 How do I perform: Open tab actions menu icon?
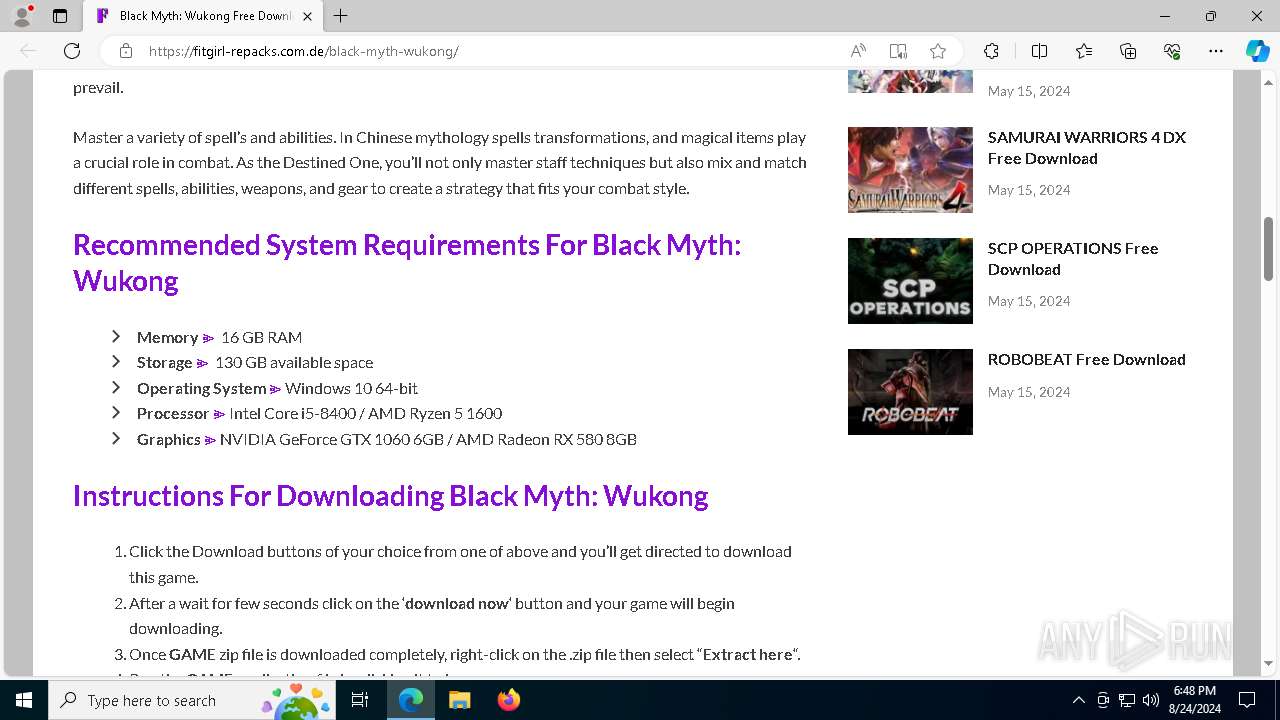pyautogui.click(x=60, y=16)
